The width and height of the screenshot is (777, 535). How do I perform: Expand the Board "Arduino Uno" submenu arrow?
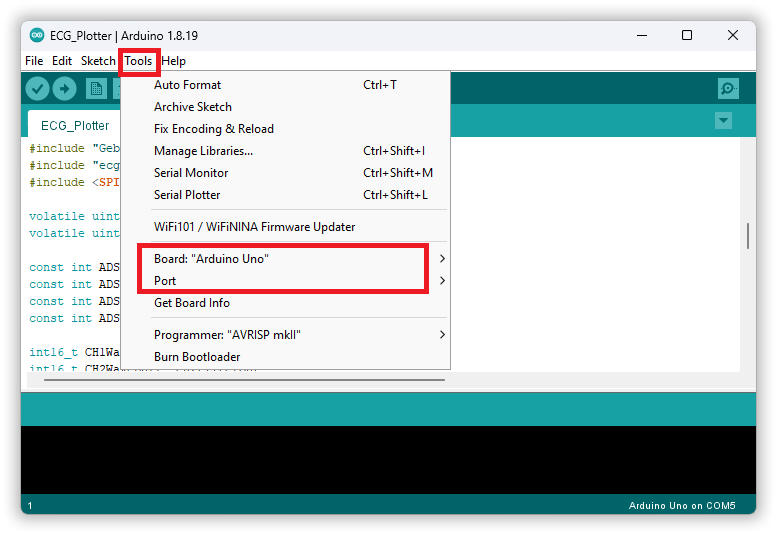[x=442, y=259]
